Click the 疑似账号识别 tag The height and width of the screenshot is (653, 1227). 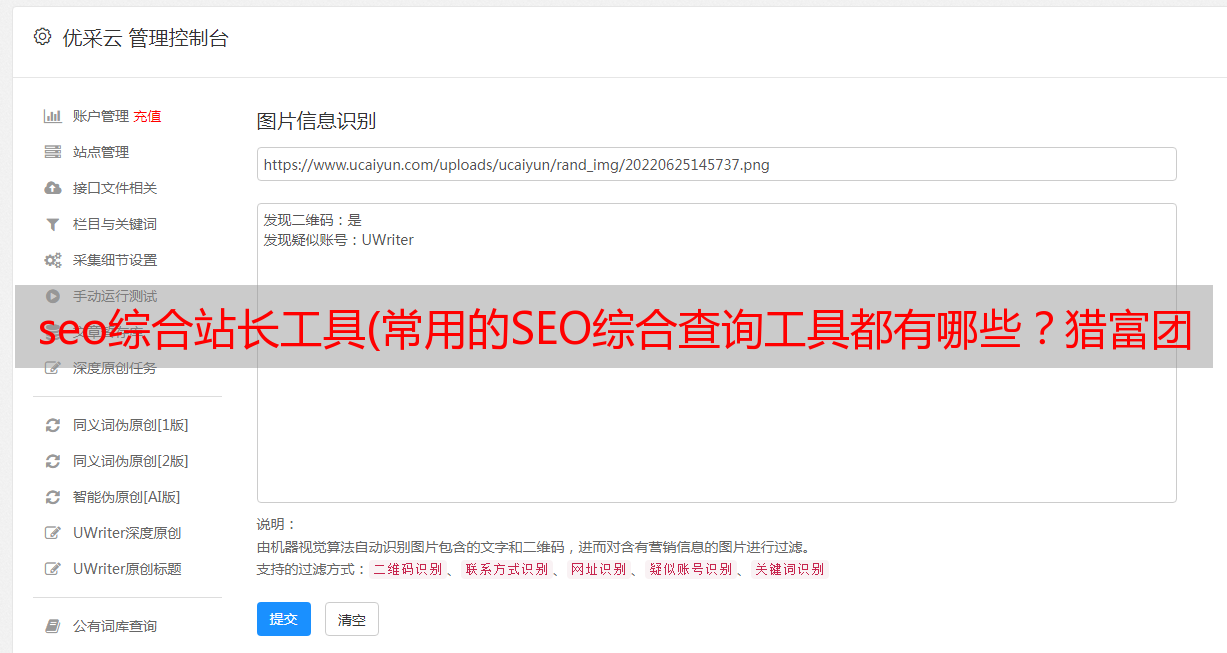point(690,569)
